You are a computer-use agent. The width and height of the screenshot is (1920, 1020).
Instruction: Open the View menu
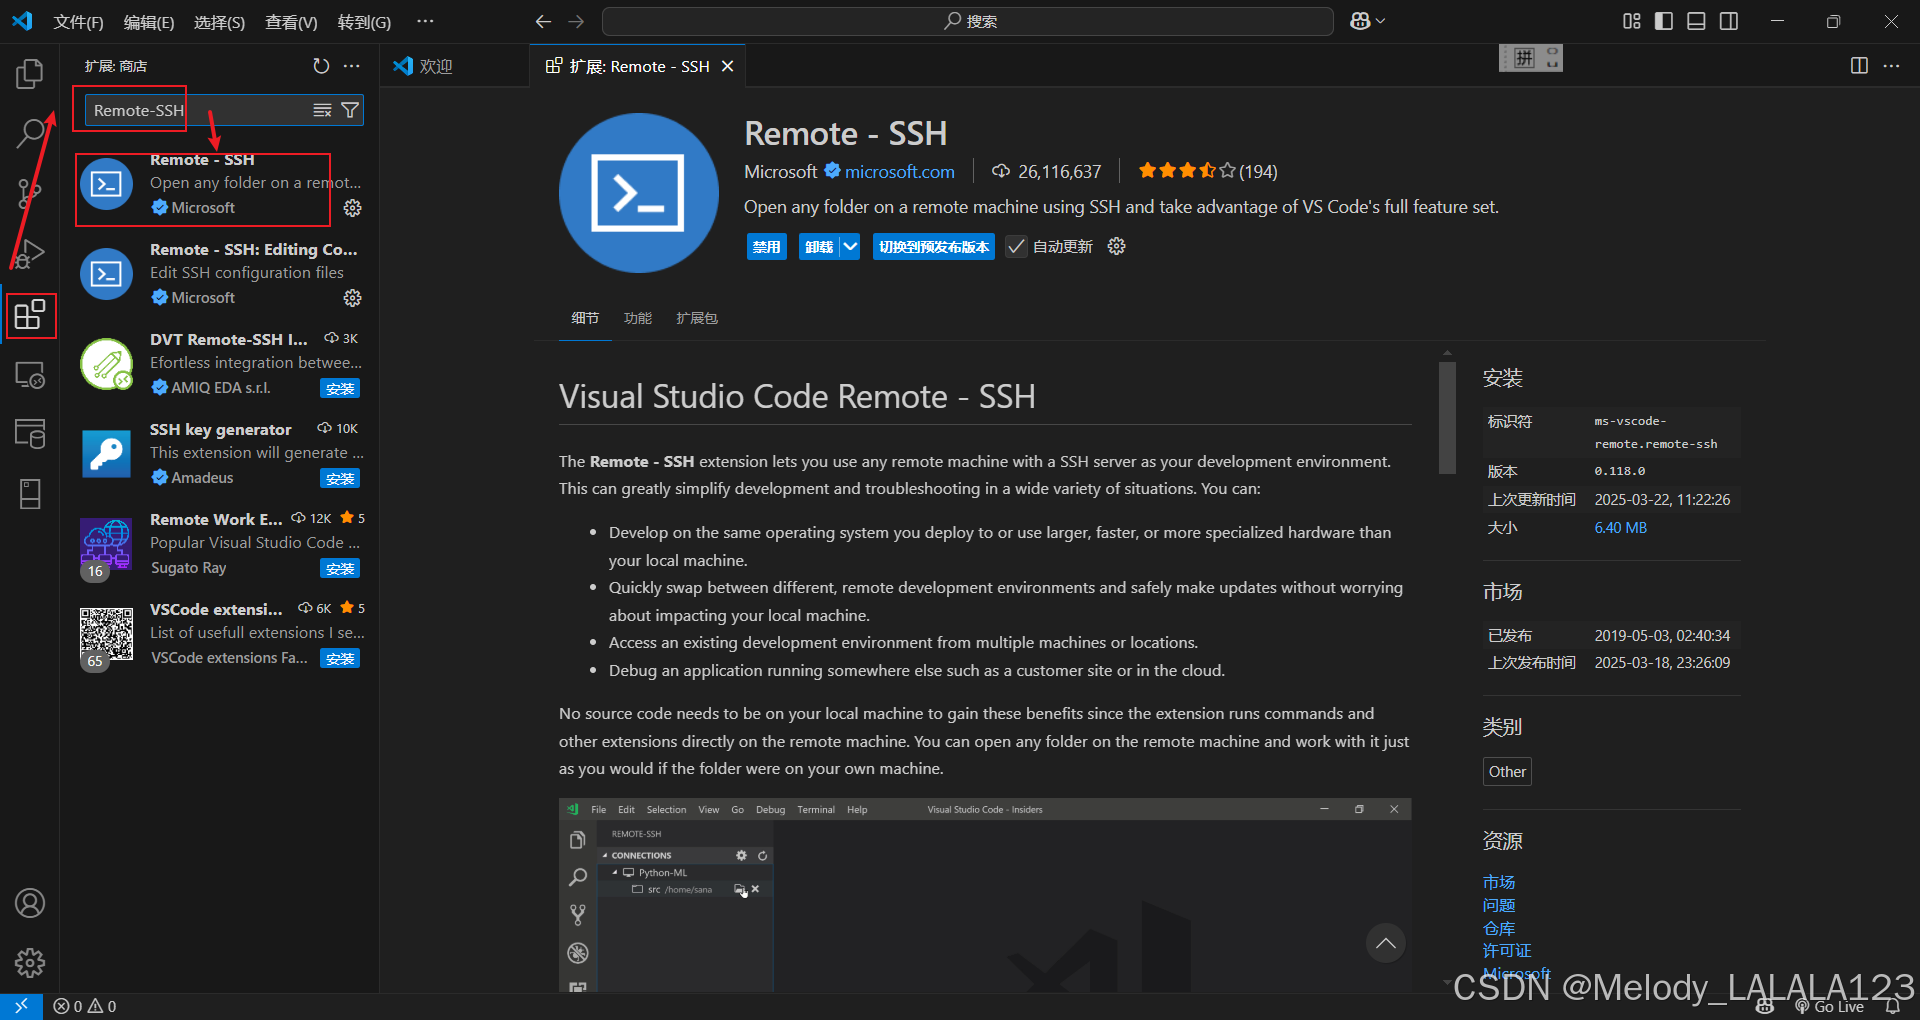tap(291, 22)
